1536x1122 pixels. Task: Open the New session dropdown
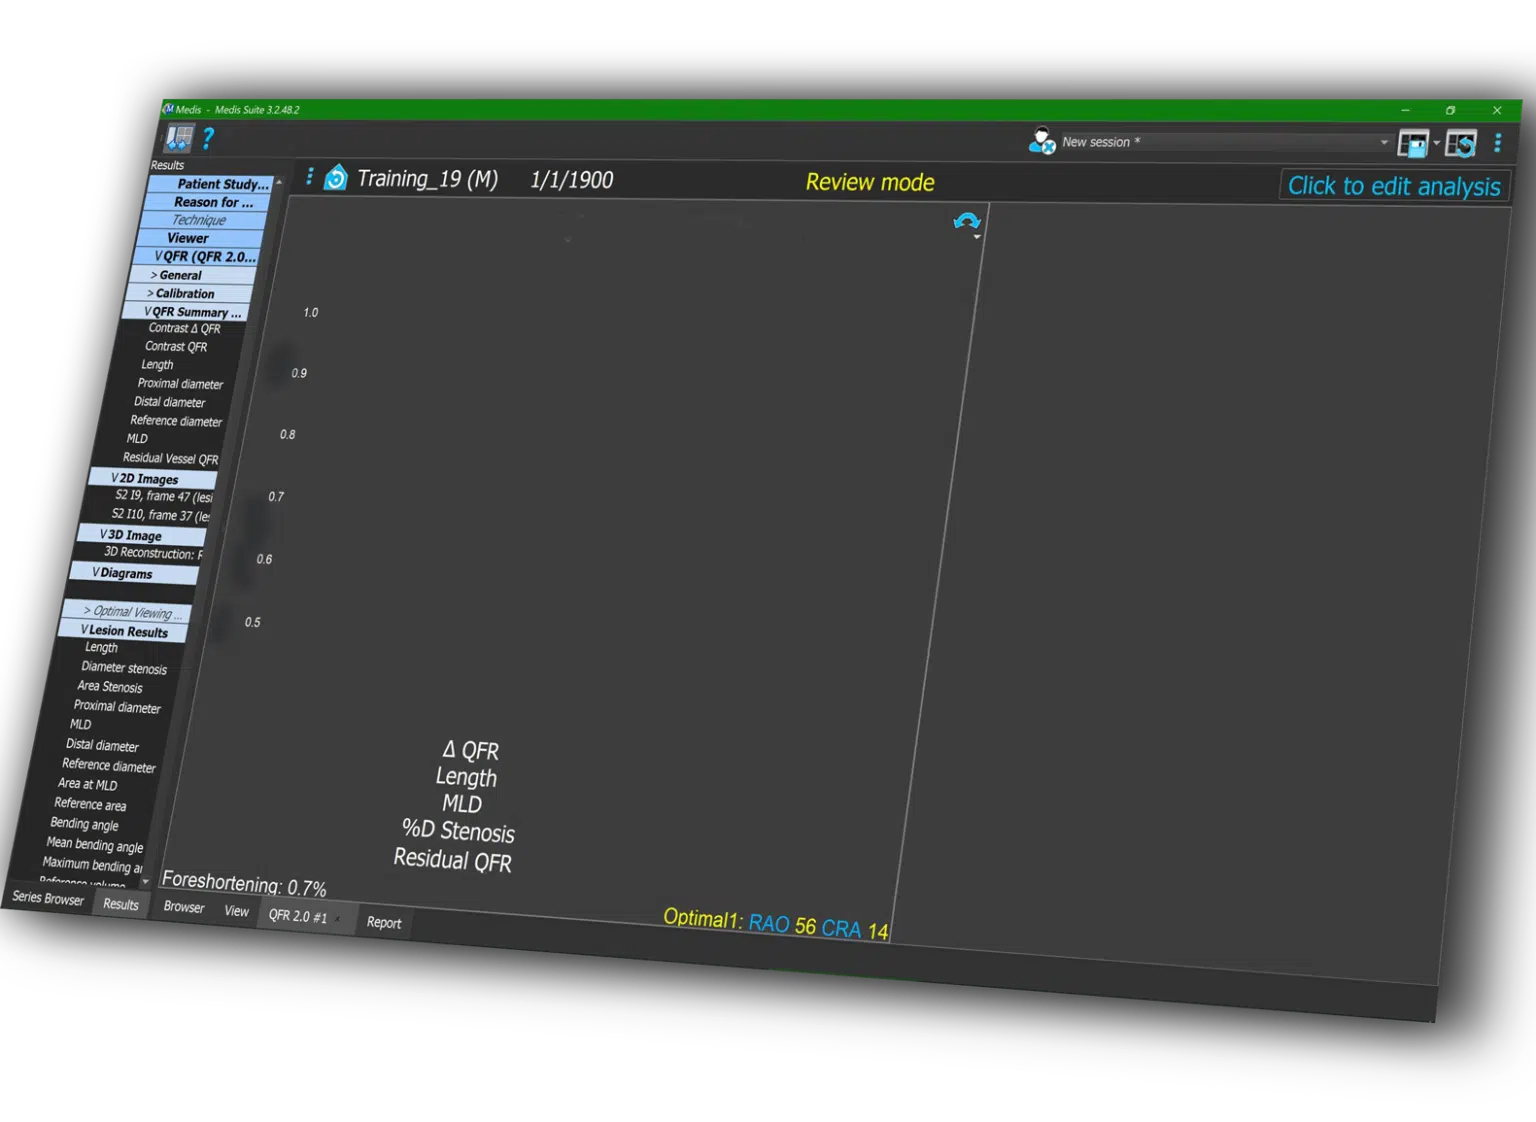[1384, 142]
